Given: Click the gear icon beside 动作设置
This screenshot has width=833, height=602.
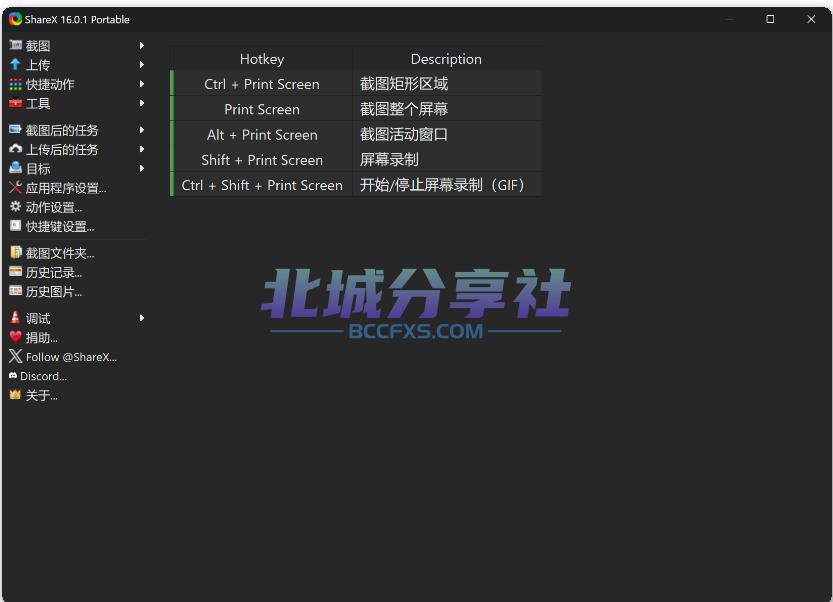Looking at the screenshot, I should coord(15,207).
